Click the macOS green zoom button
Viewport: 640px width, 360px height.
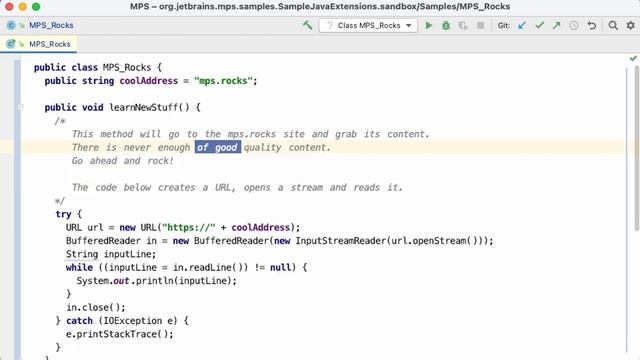click(36, 7)
